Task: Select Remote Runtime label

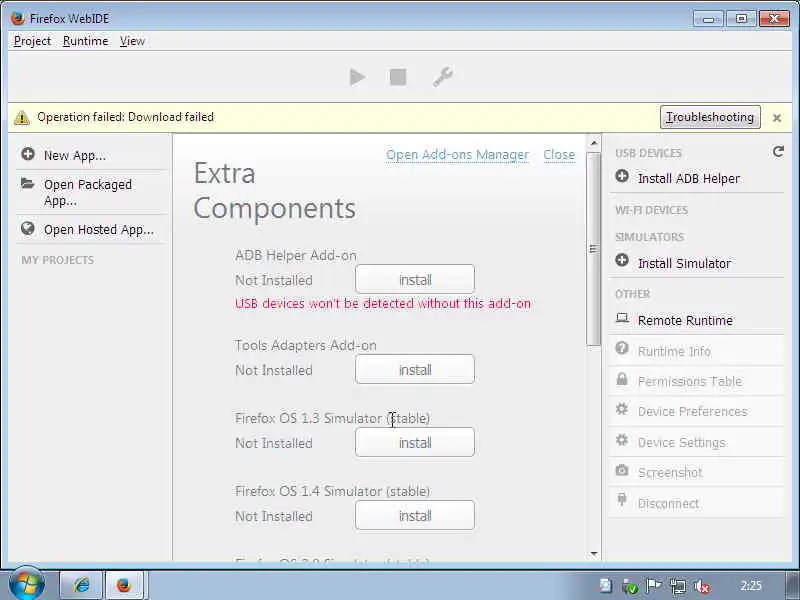Action: click(685, 320)
